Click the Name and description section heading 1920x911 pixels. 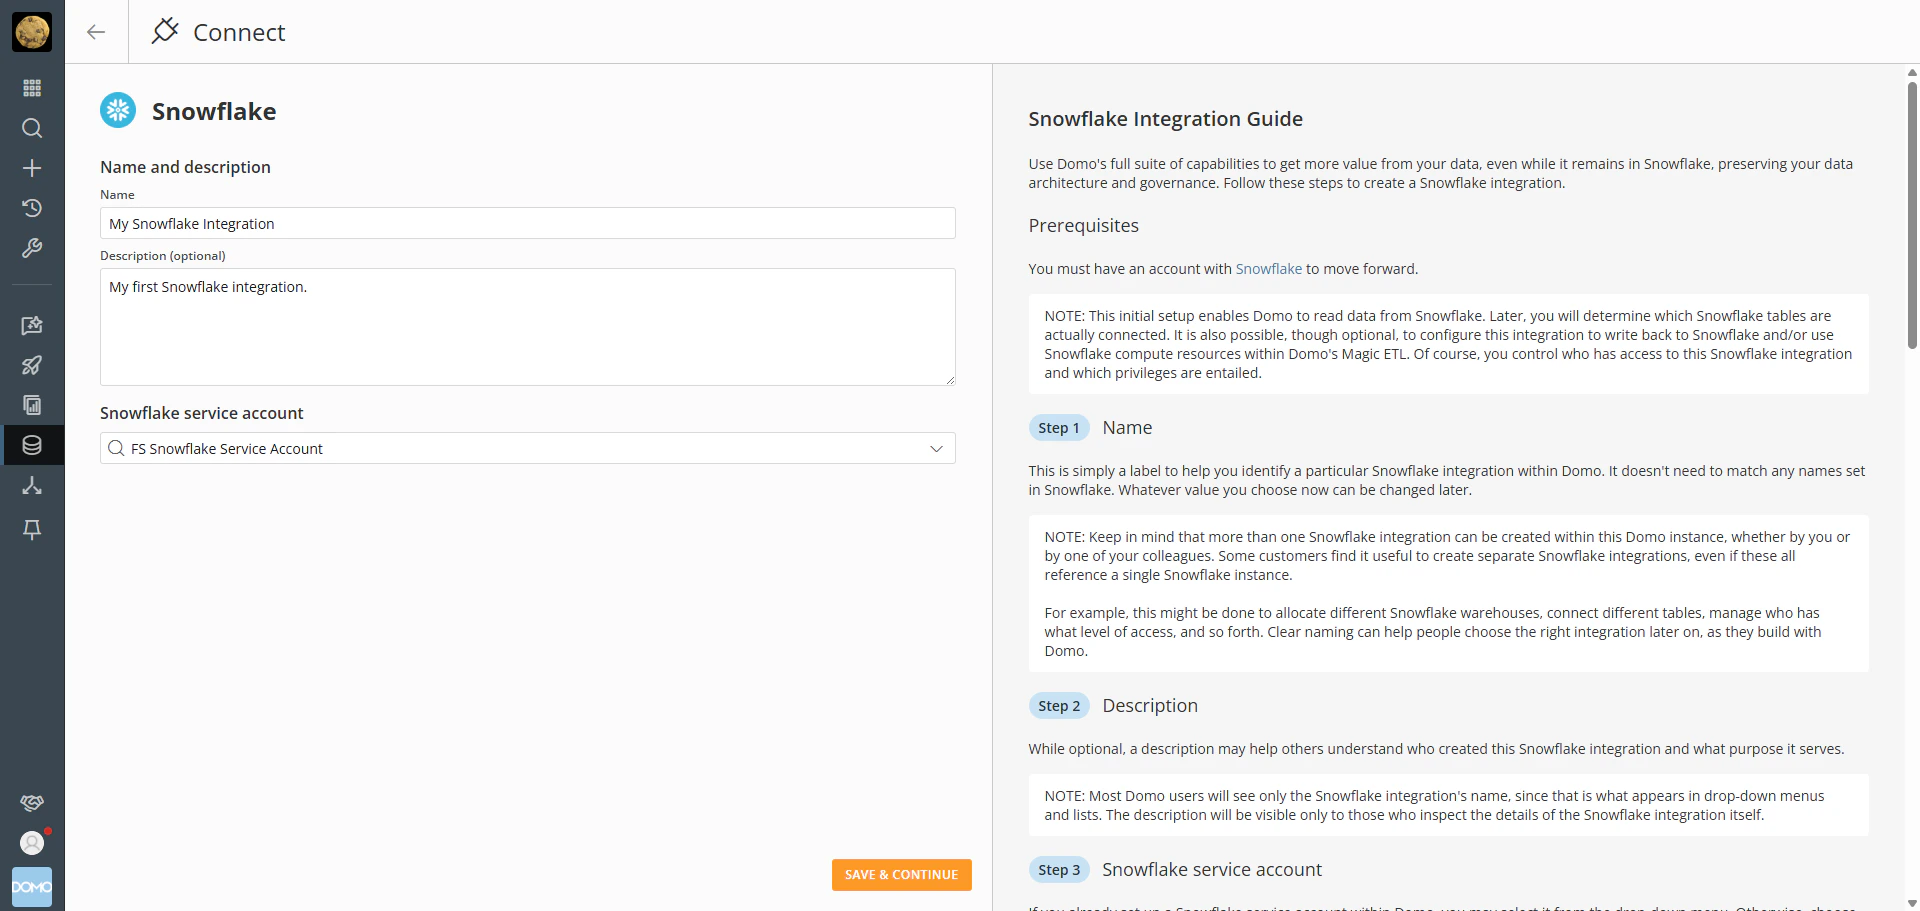[x=185, y=167]
